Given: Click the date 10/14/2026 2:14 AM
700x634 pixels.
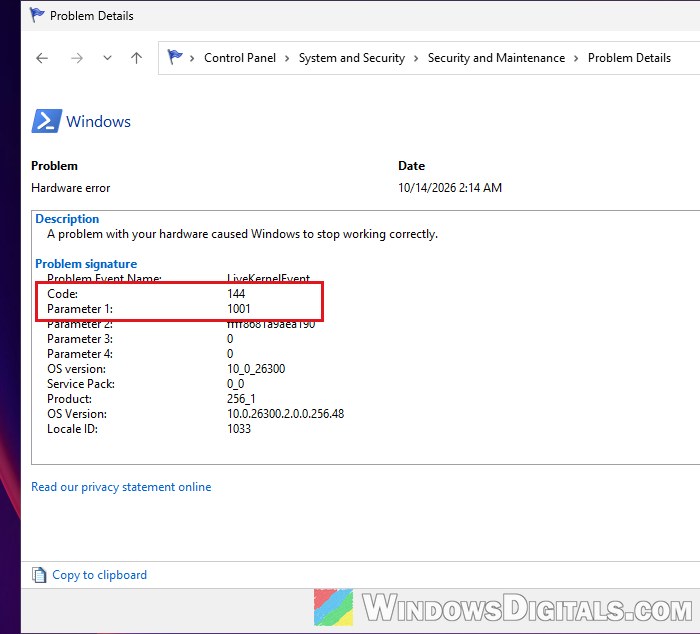Looking at the screenshot, I should [x=450, y=188].
